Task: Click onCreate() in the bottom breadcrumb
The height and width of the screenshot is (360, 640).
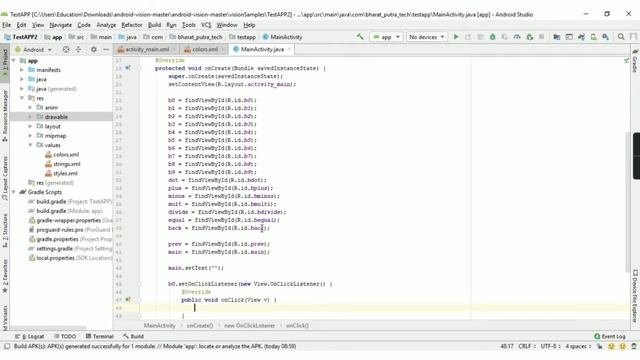Action: point(200,326)
